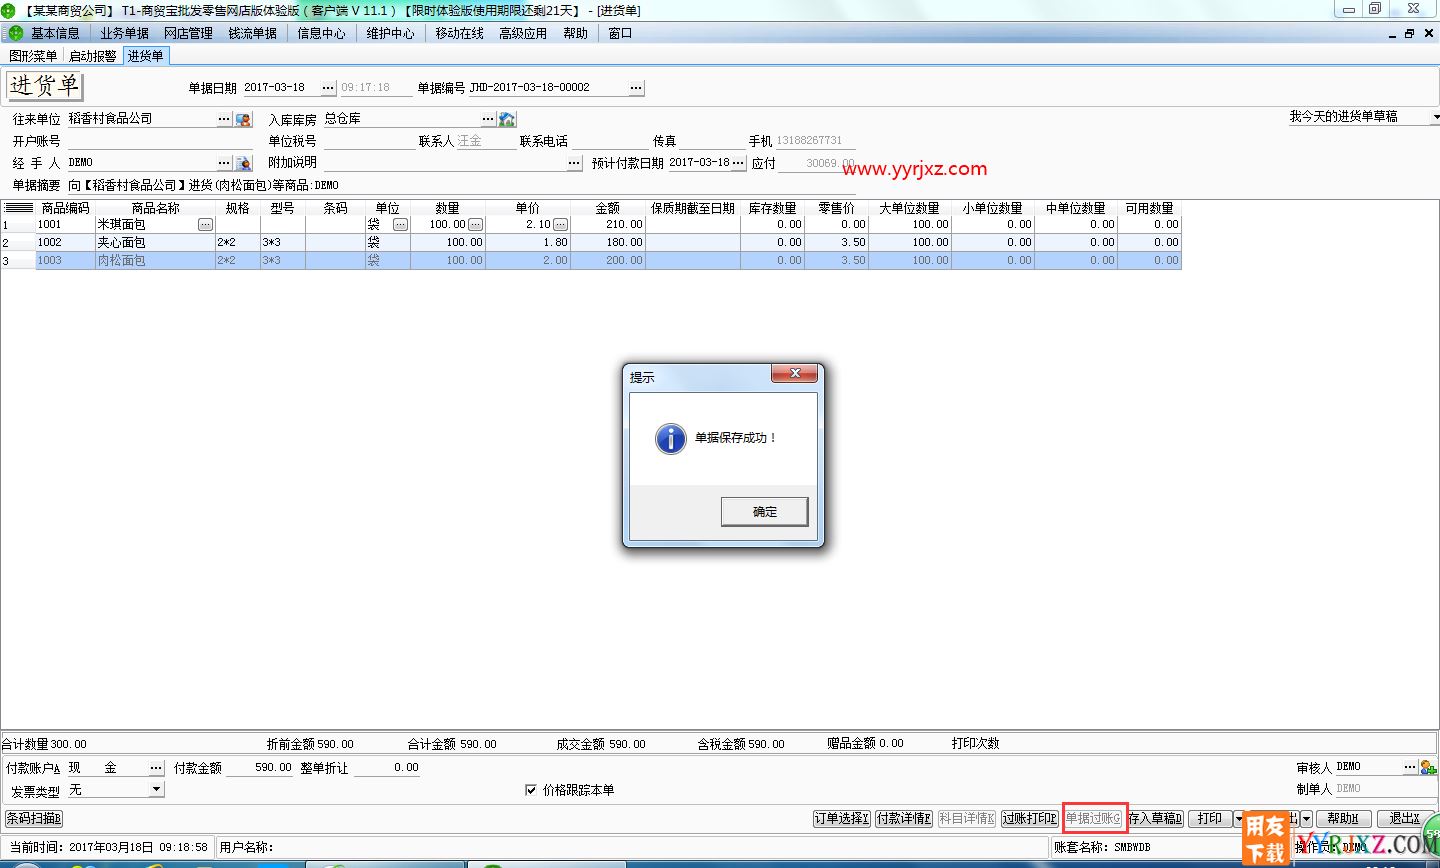
Task: Close the 提示 dialog with X
Action: click(x=795, y=373)
